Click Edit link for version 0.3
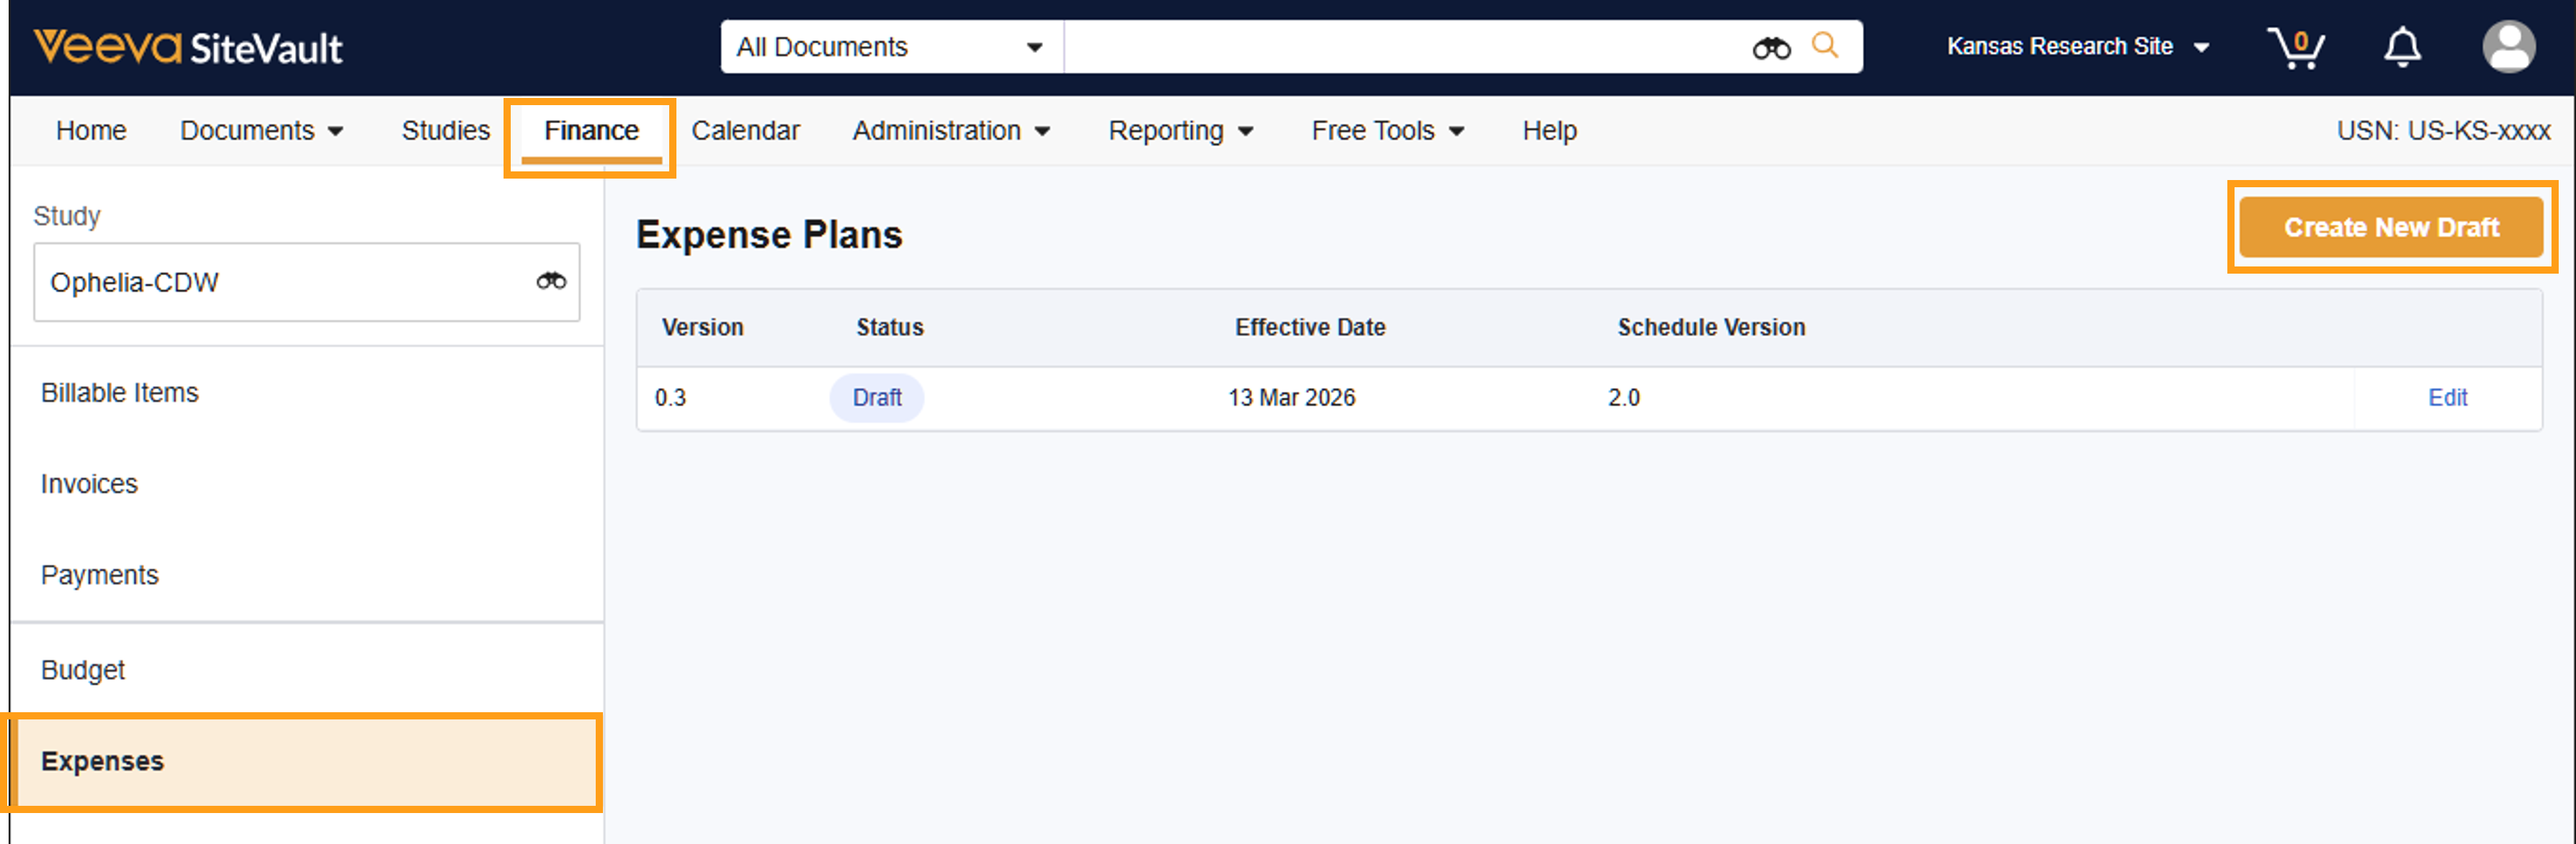 coord(2447,398)
